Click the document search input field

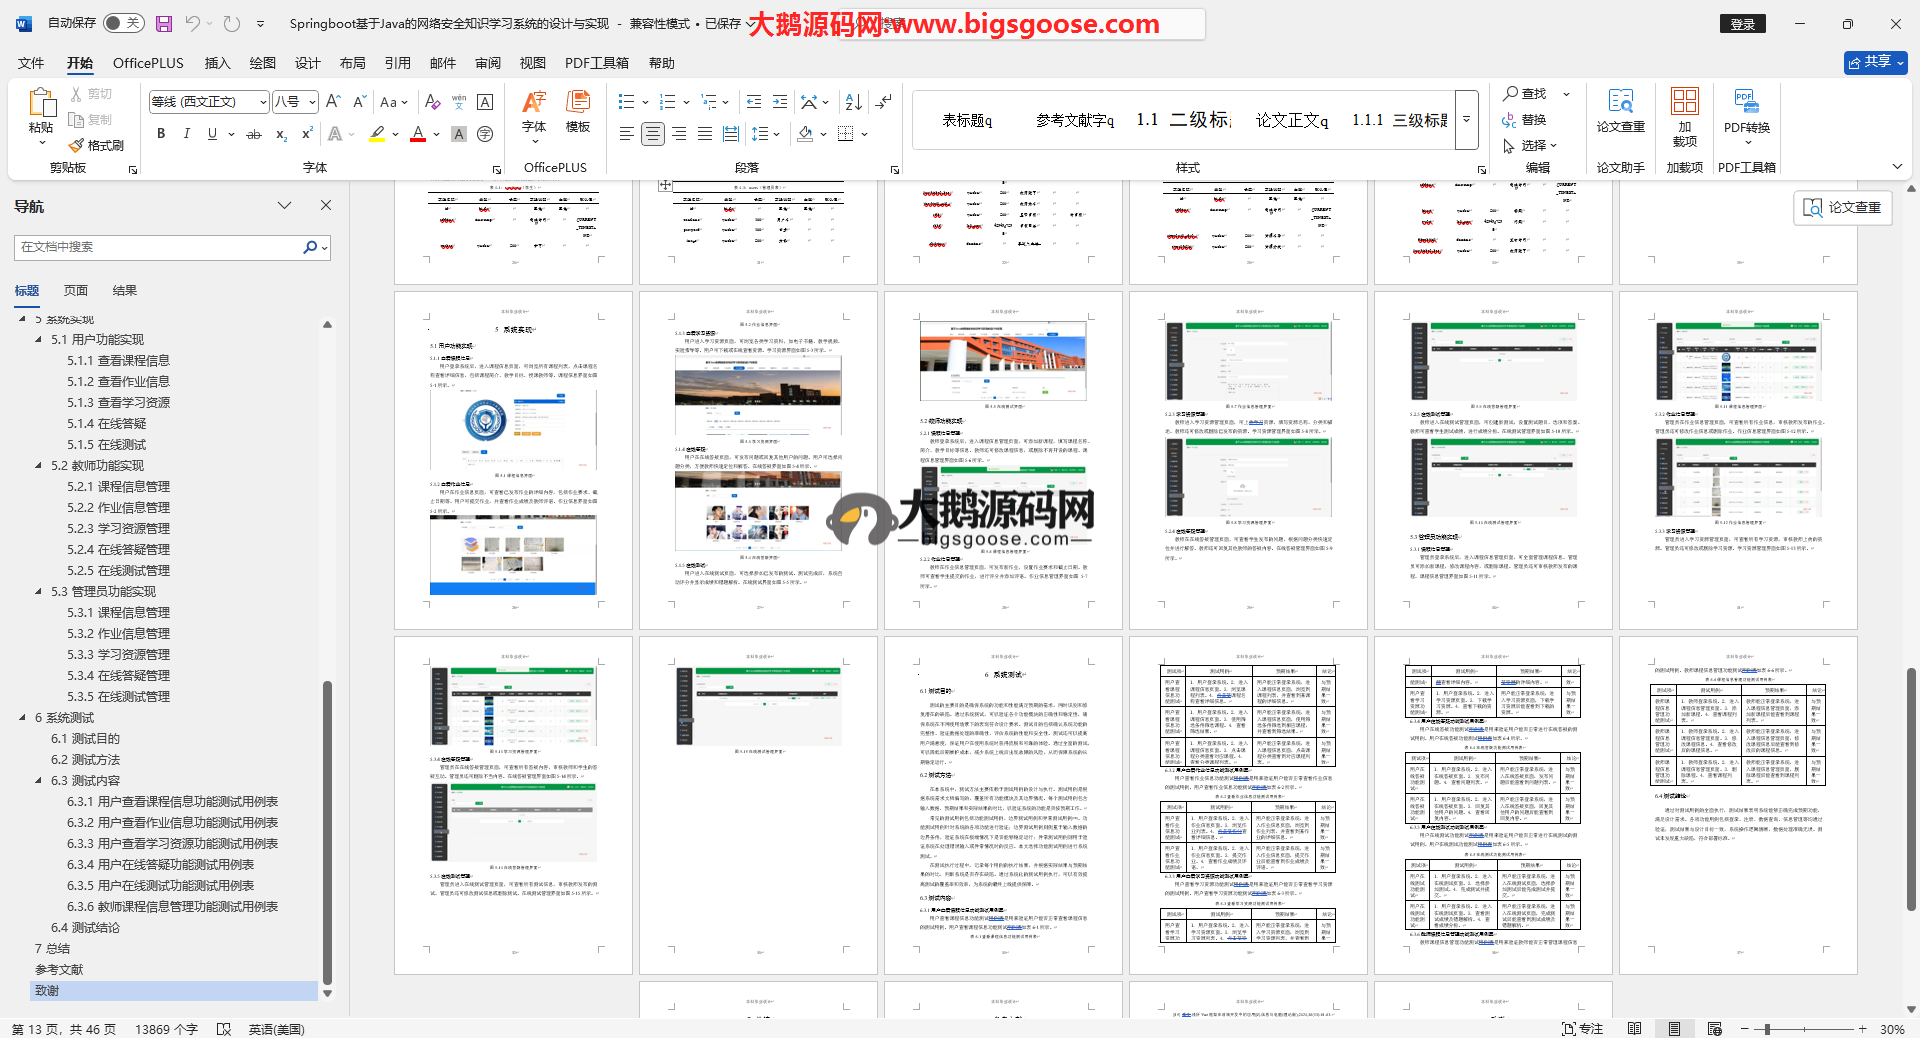(x=160, y=247)
